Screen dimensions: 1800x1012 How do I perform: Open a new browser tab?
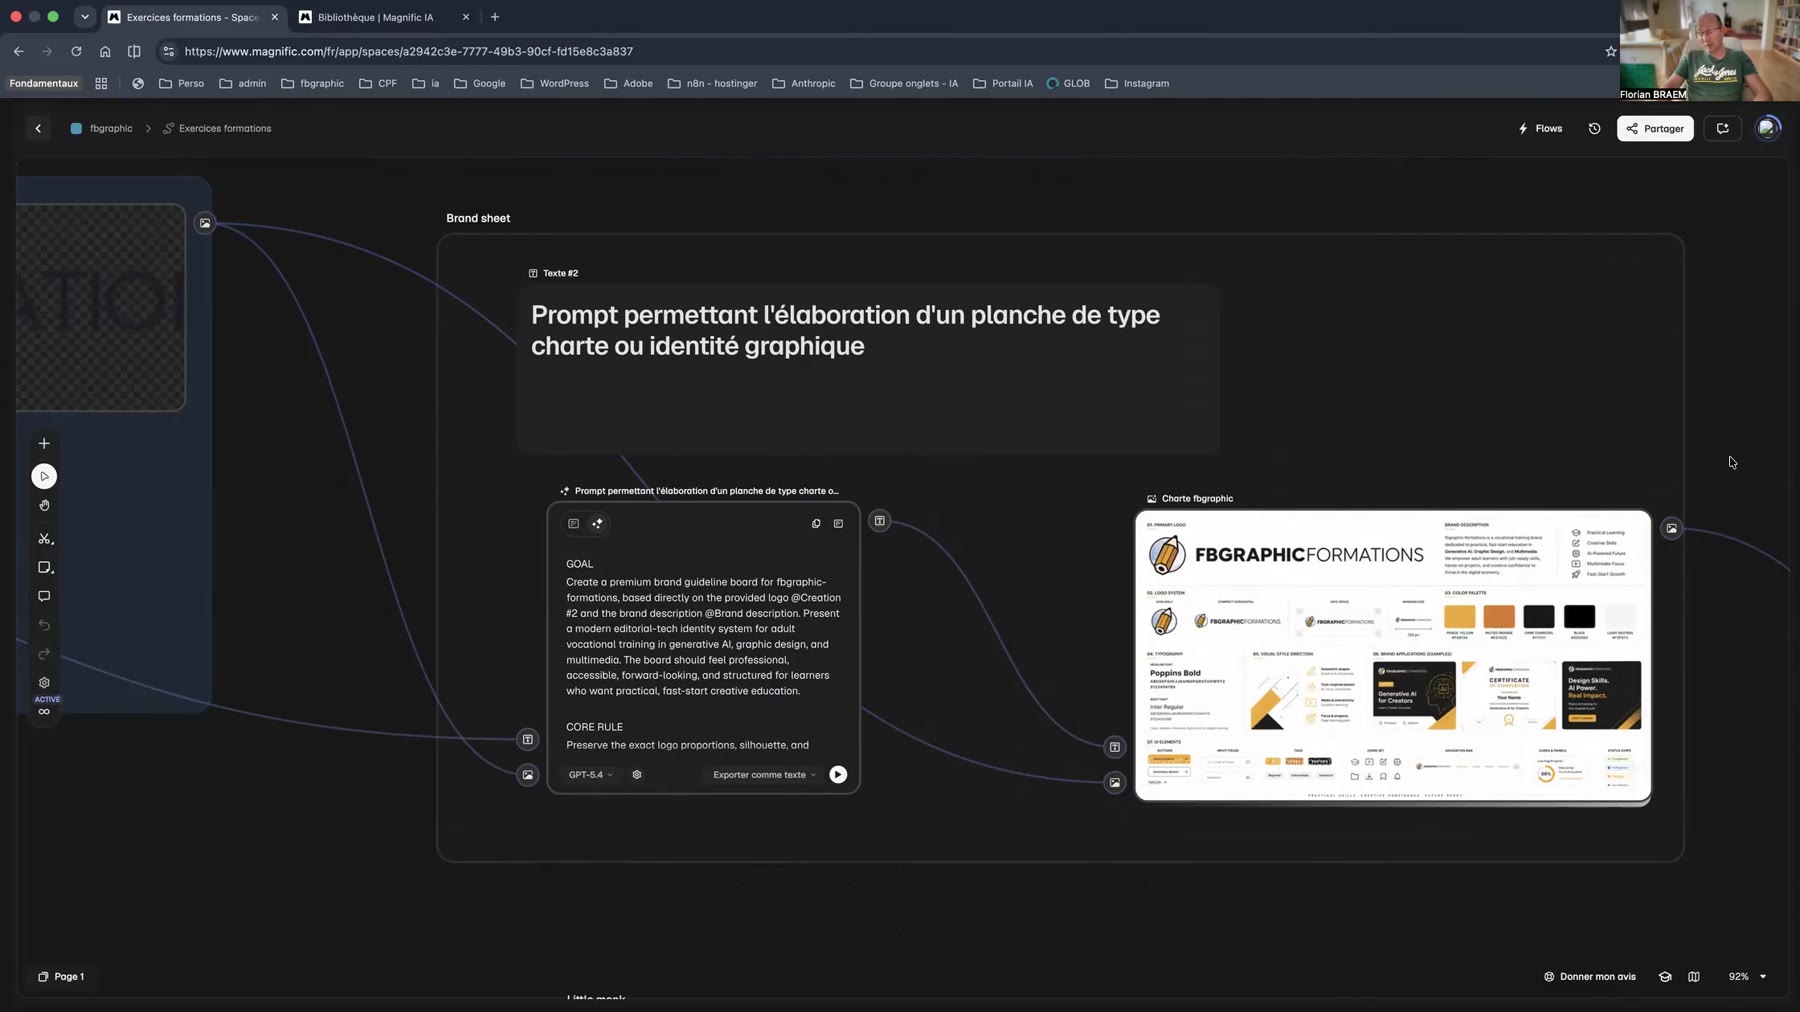(x=495, y=17)
